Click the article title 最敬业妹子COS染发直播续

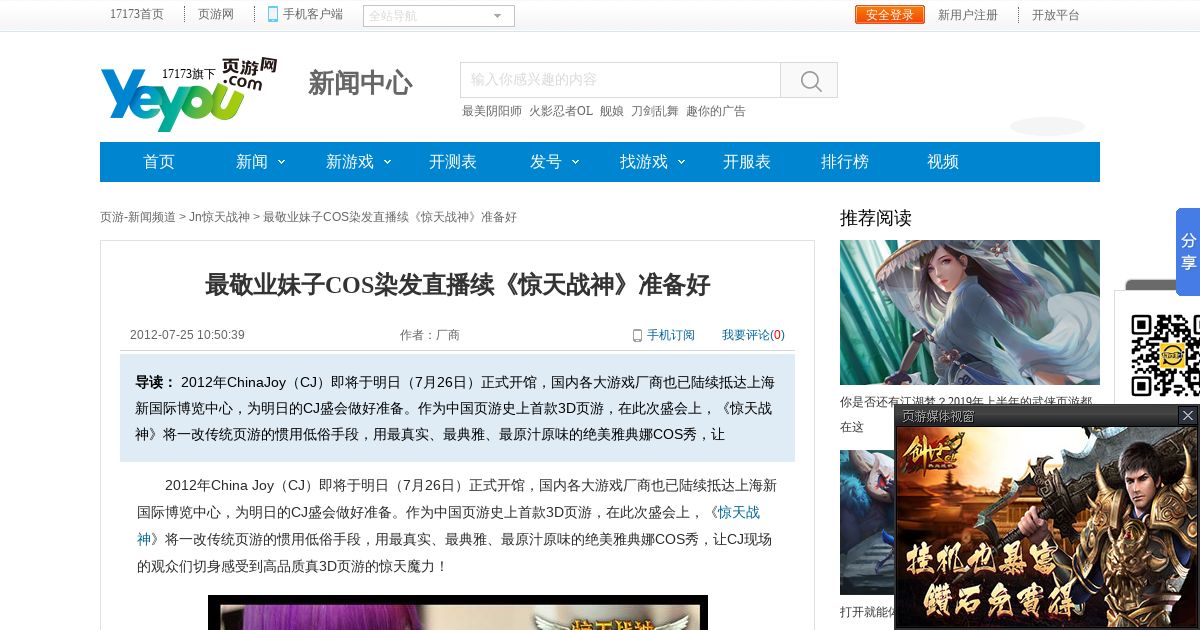pos(458,285)
